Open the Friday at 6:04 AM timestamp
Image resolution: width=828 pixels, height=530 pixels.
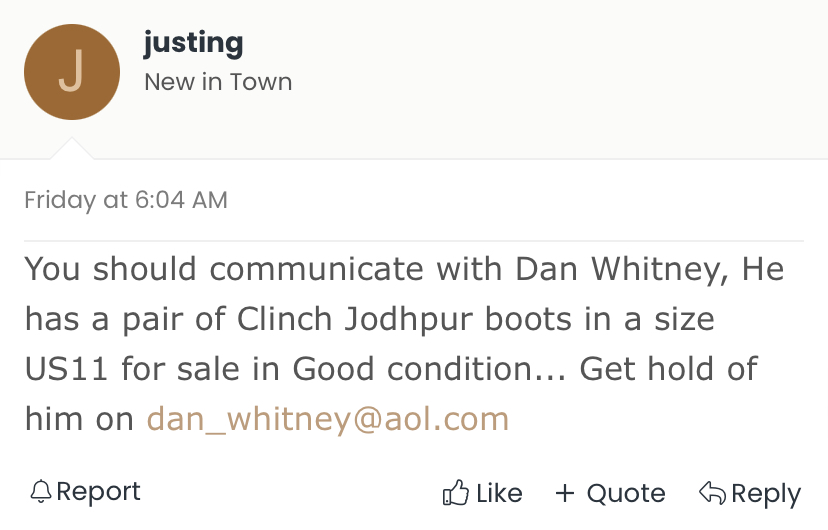(x=126, y=200)
